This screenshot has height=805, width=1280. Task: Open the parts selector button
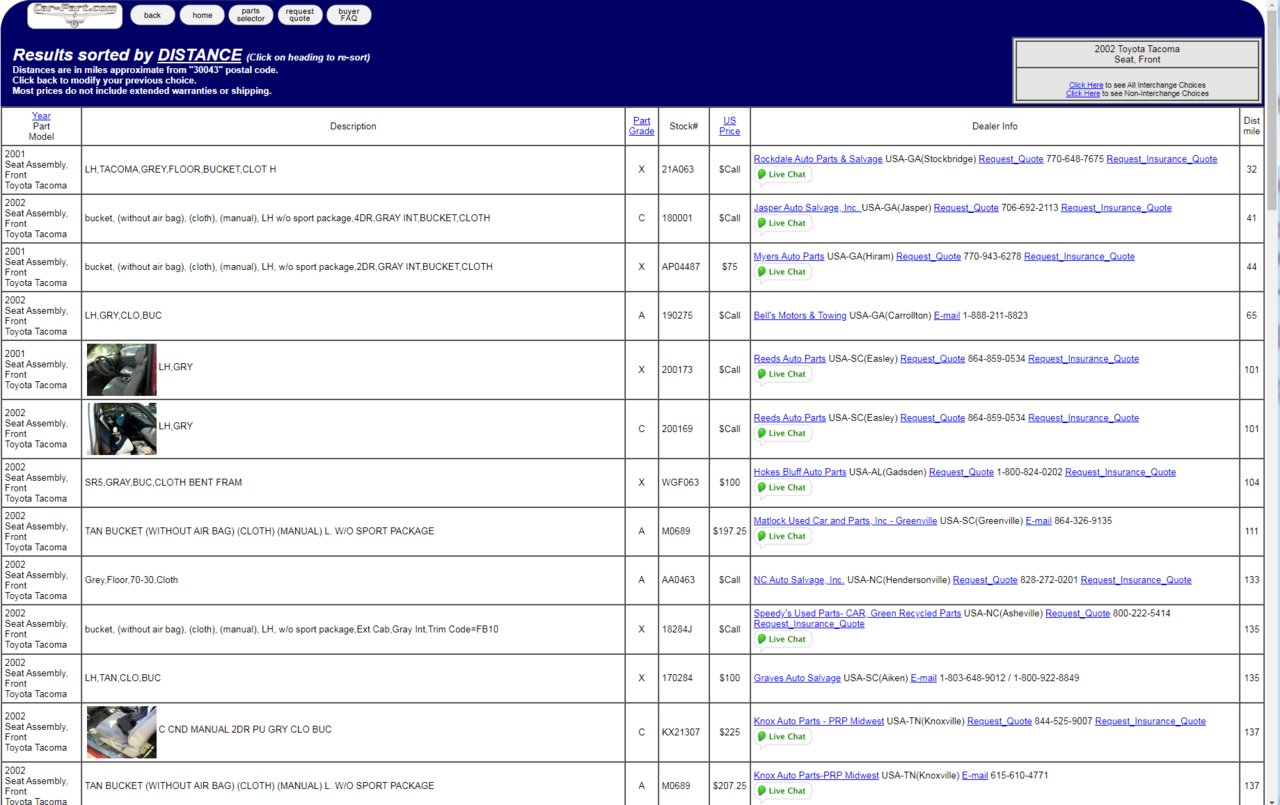point(250,15)
